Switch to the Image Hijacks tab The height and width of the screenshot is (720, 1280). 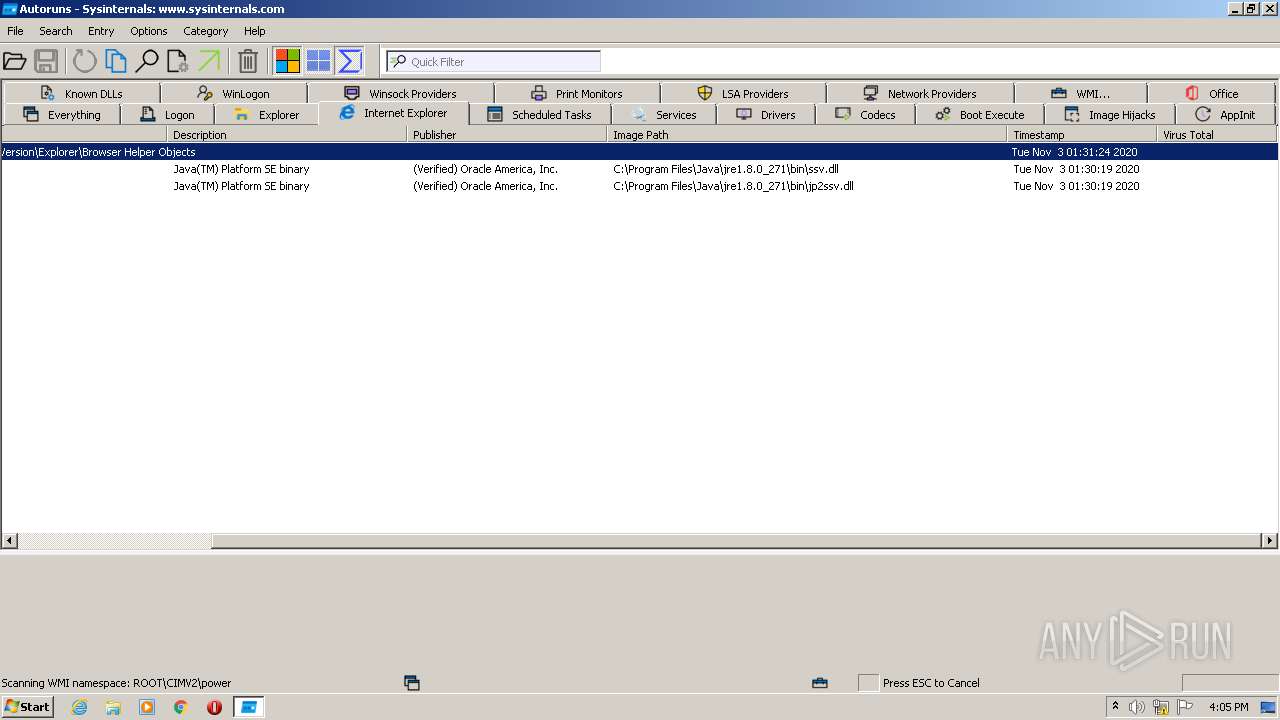(1110, 114)
